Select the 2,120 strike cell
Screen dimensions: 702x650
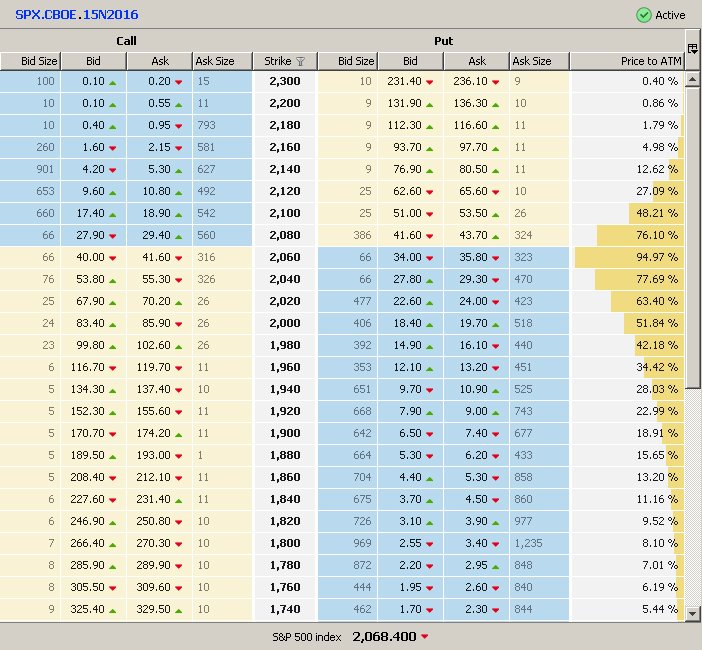pyautogui.click(x=285, y=191)
